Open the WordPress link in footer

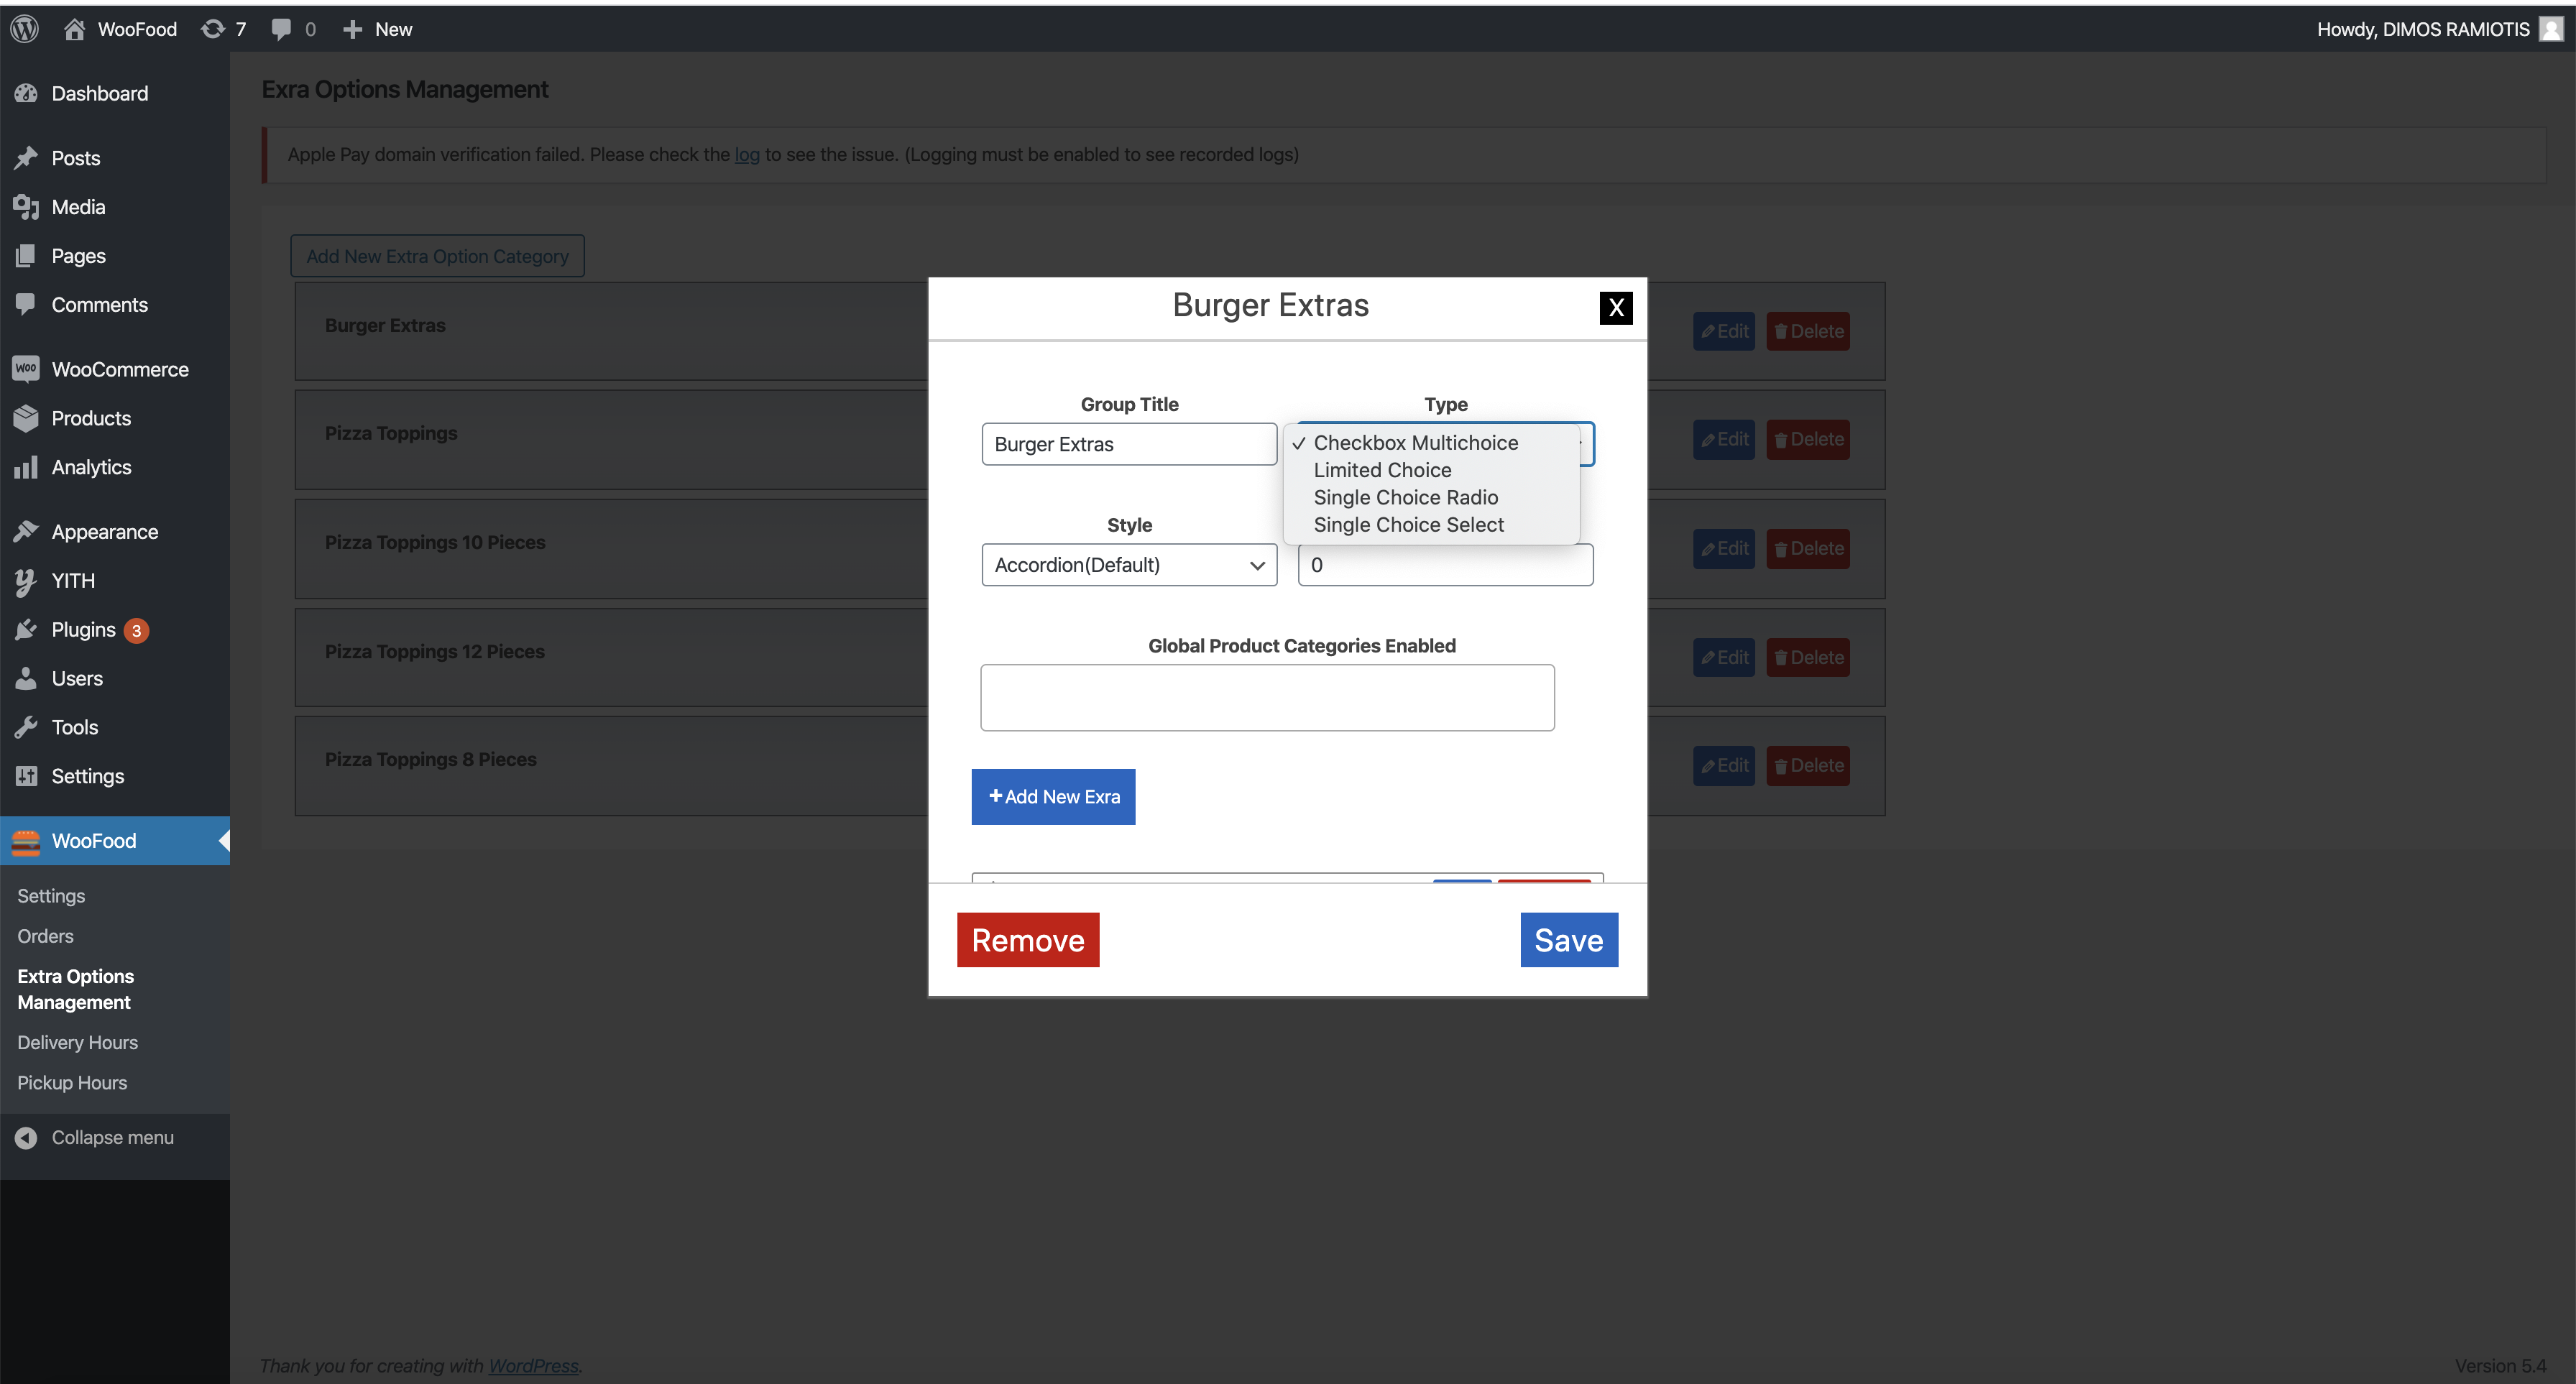pyautogui.click(x=533, y=1366)
